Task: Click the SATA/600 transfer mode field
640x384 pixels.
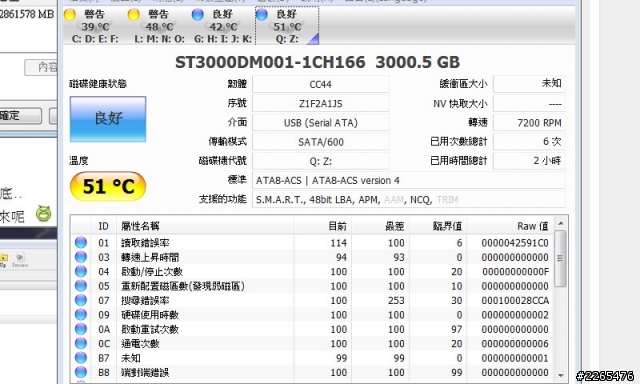Action: [321, 142]
